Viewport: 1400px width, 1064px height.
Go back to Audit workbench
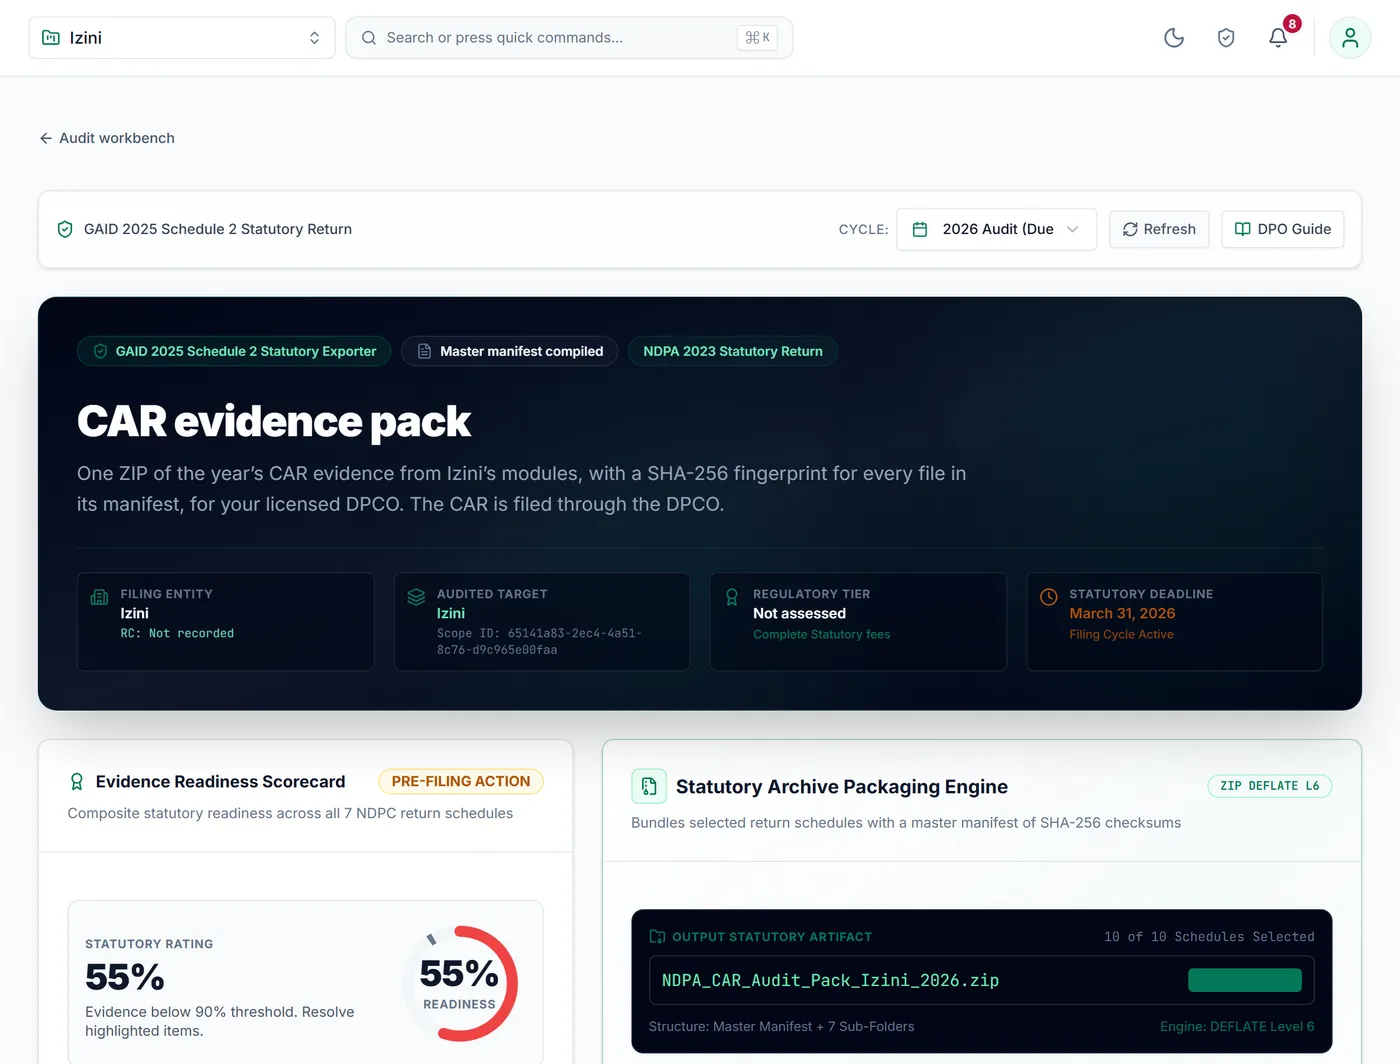pos(107,138)
